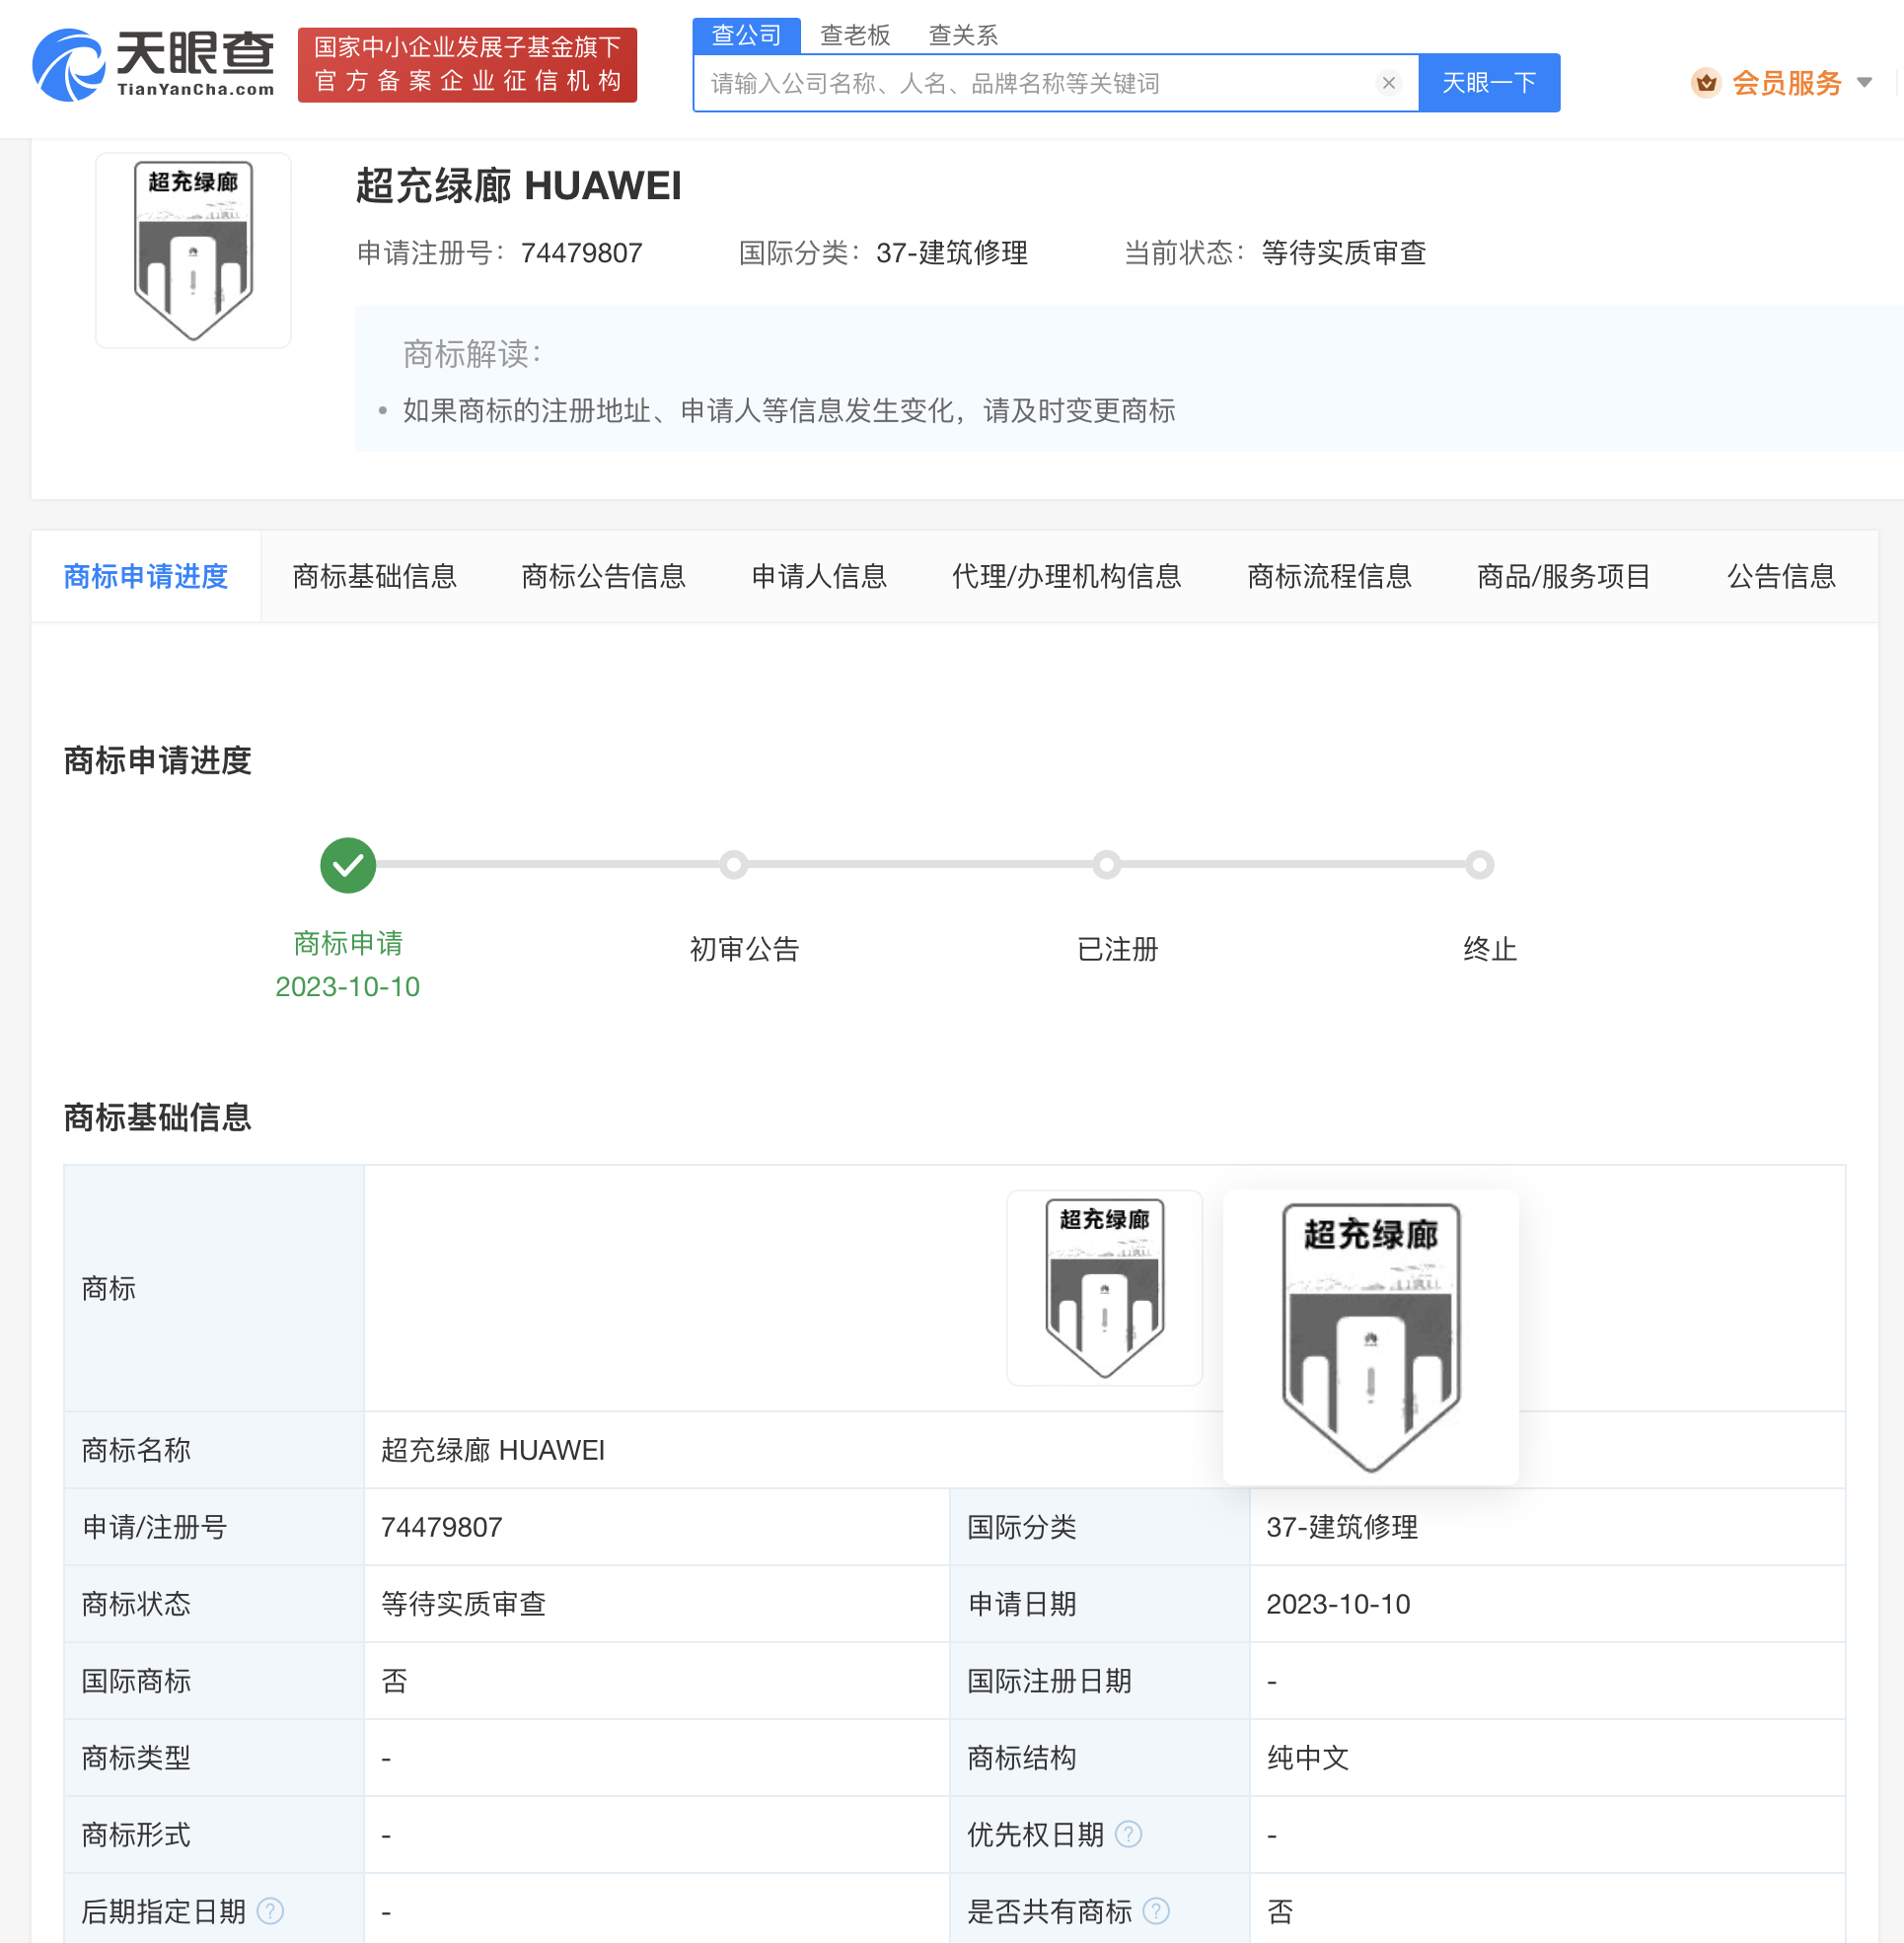Select the 商标申请进度 tab
Image resolution: width=1904 pixels, height=1943 pixels.
pos(146,577)
